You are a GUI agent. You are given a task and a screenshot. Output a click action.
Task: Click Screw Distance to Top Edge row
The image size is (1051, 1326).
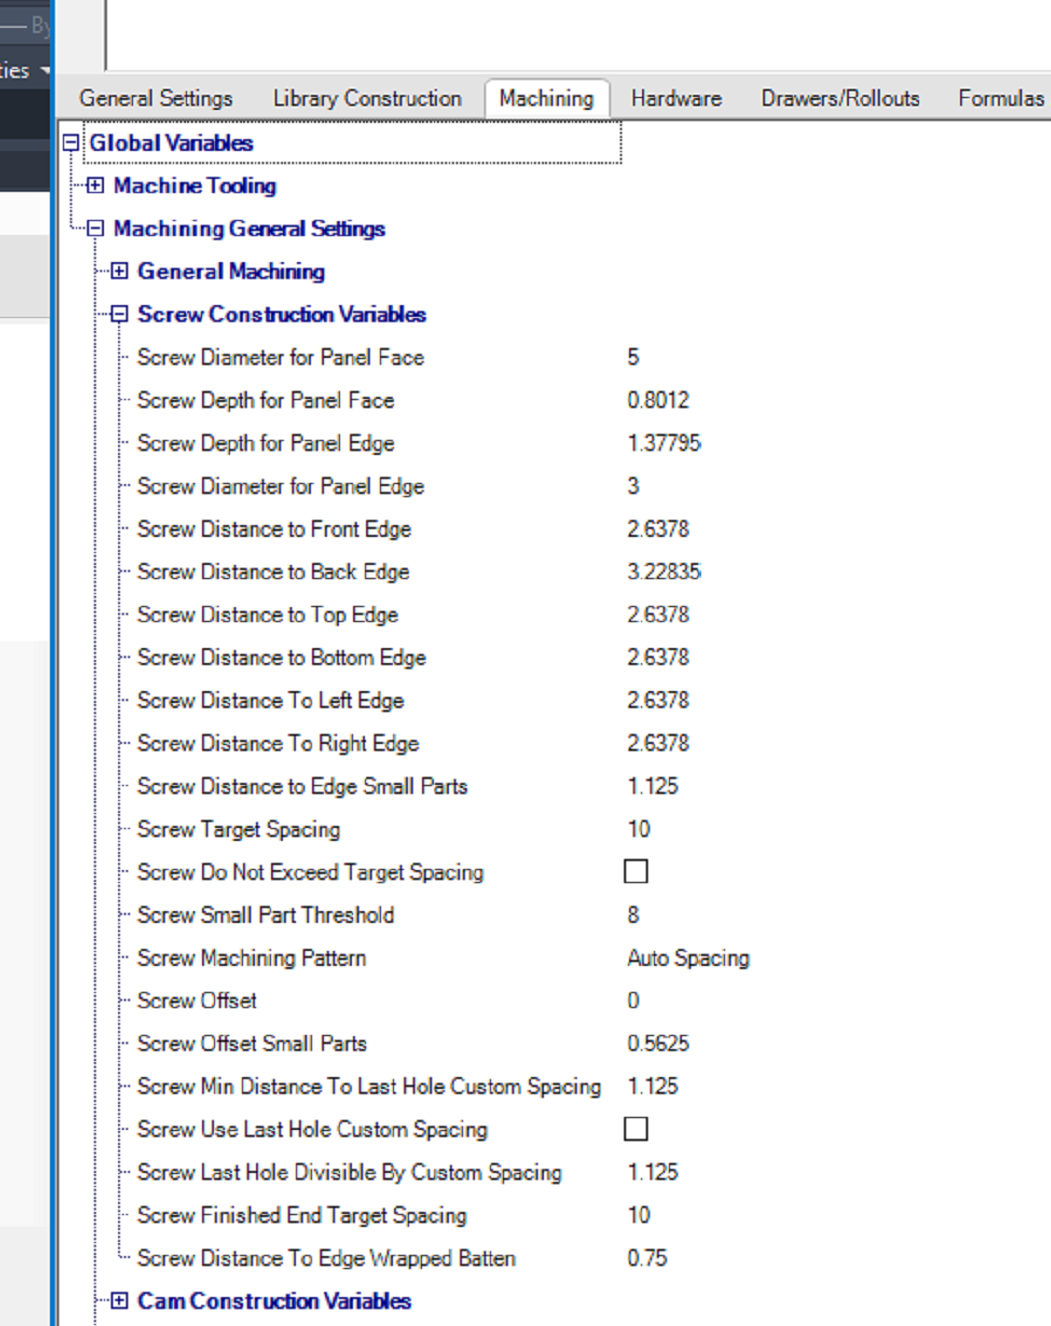[267, 615]
